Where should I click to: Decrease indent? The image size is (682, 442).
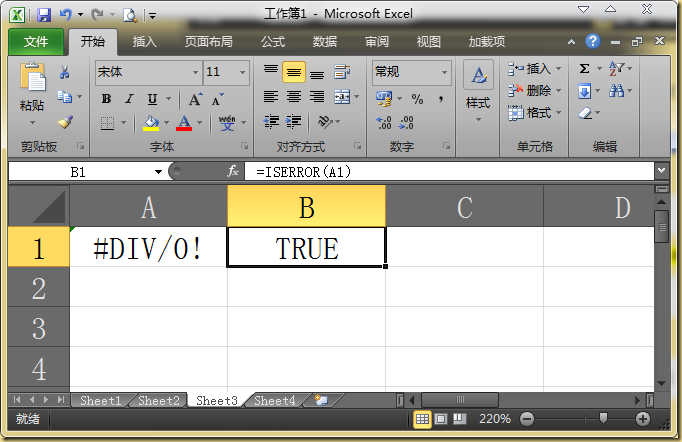271,121
